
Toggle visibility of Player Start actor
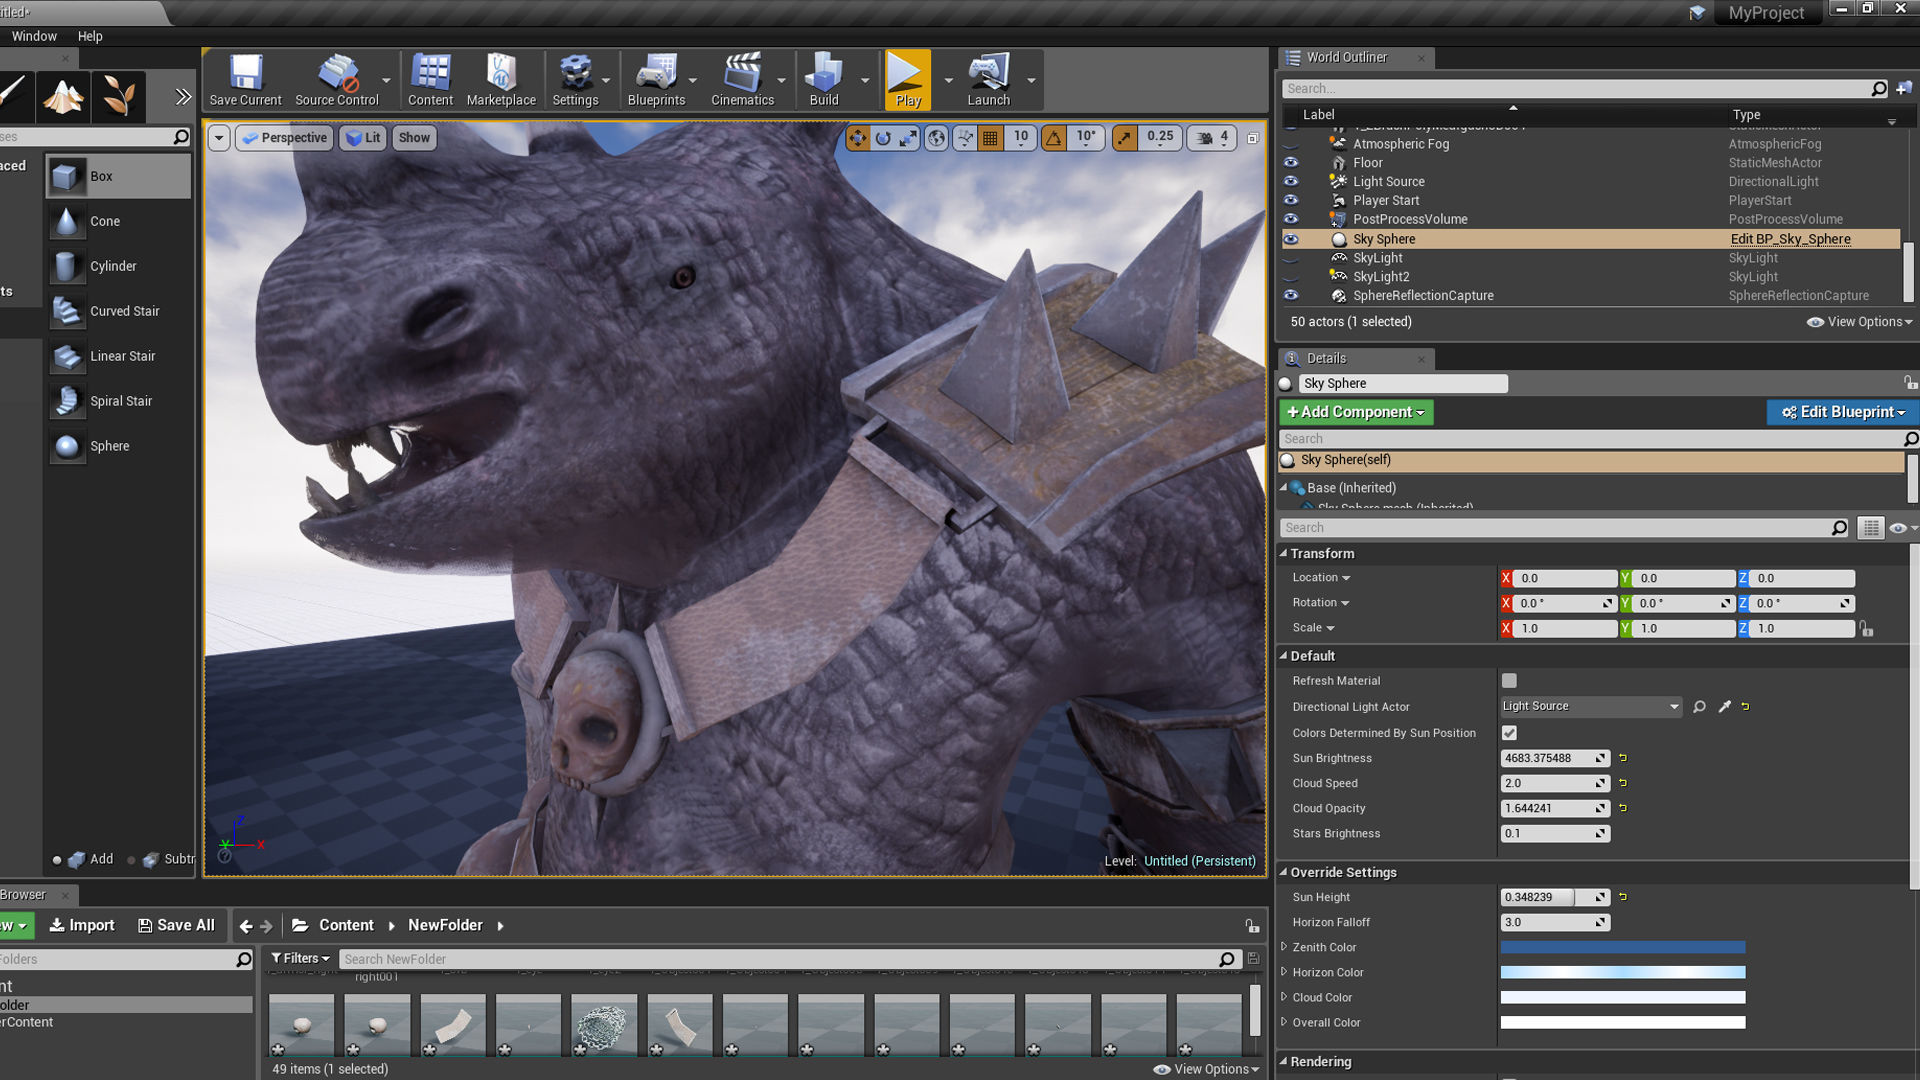1291,200
